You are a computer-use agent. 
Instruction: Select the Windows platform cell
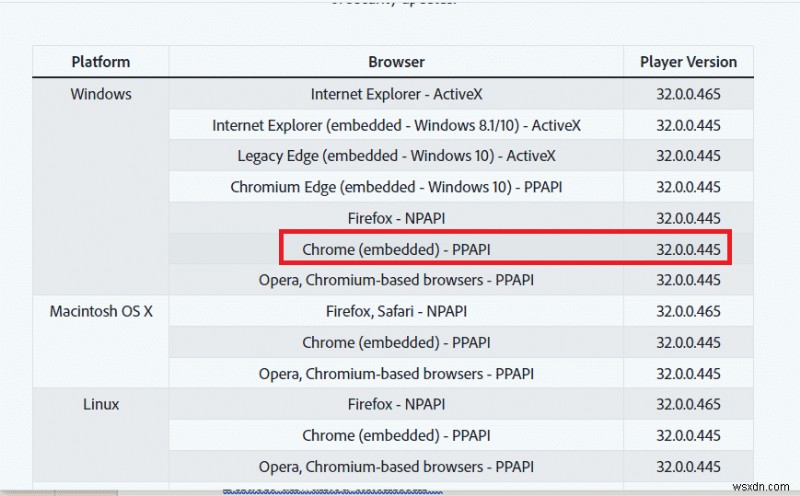click(x=101, y=95)
